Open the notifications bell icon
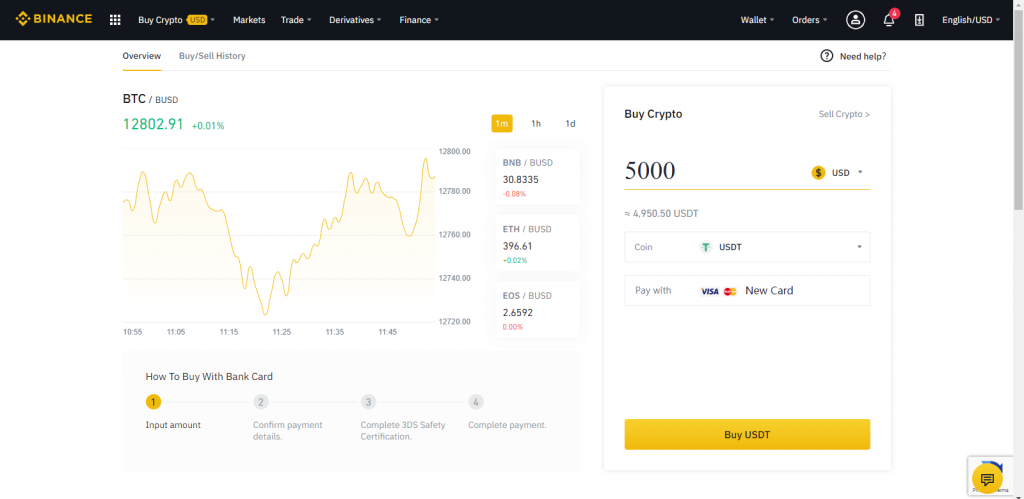The height and width of the screenshot is (499, 1024). [889, 20]
